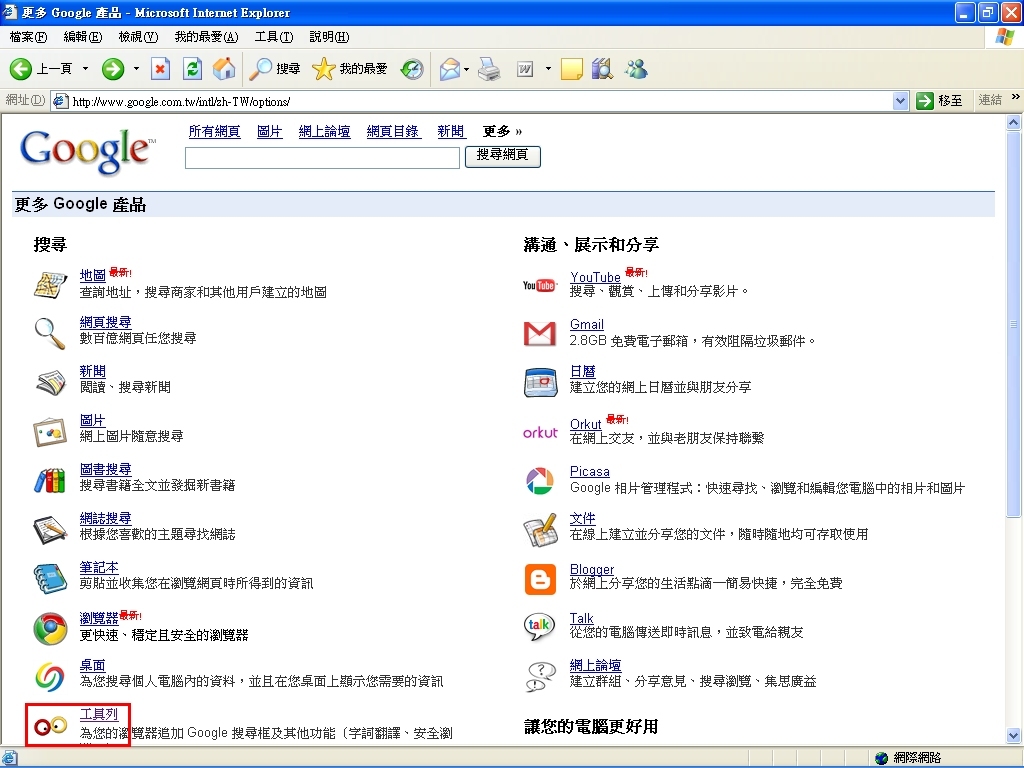The width and height of the screenshot is (1024, 768).
Task: Click the books icon for 圖書搜尋
Action: pos(50,480)
